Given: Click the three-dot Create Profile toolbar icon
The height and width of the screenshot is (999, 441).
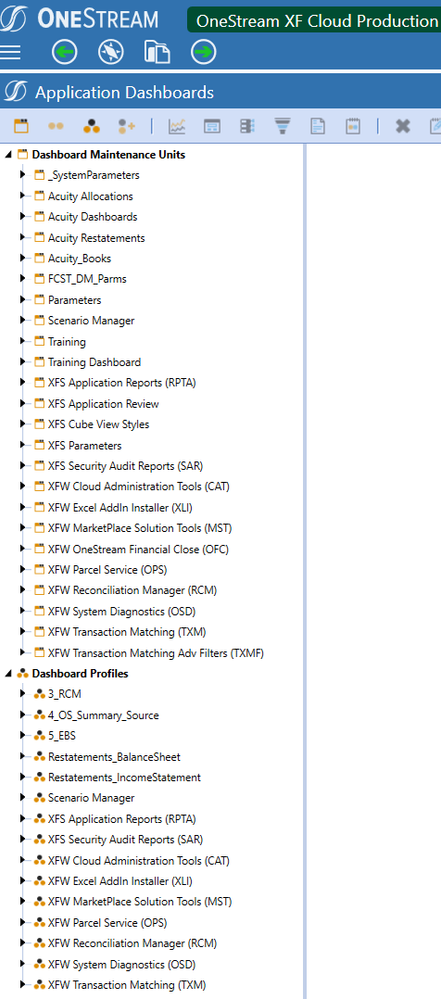Looking at the screenshot, I should pos(91,126).
